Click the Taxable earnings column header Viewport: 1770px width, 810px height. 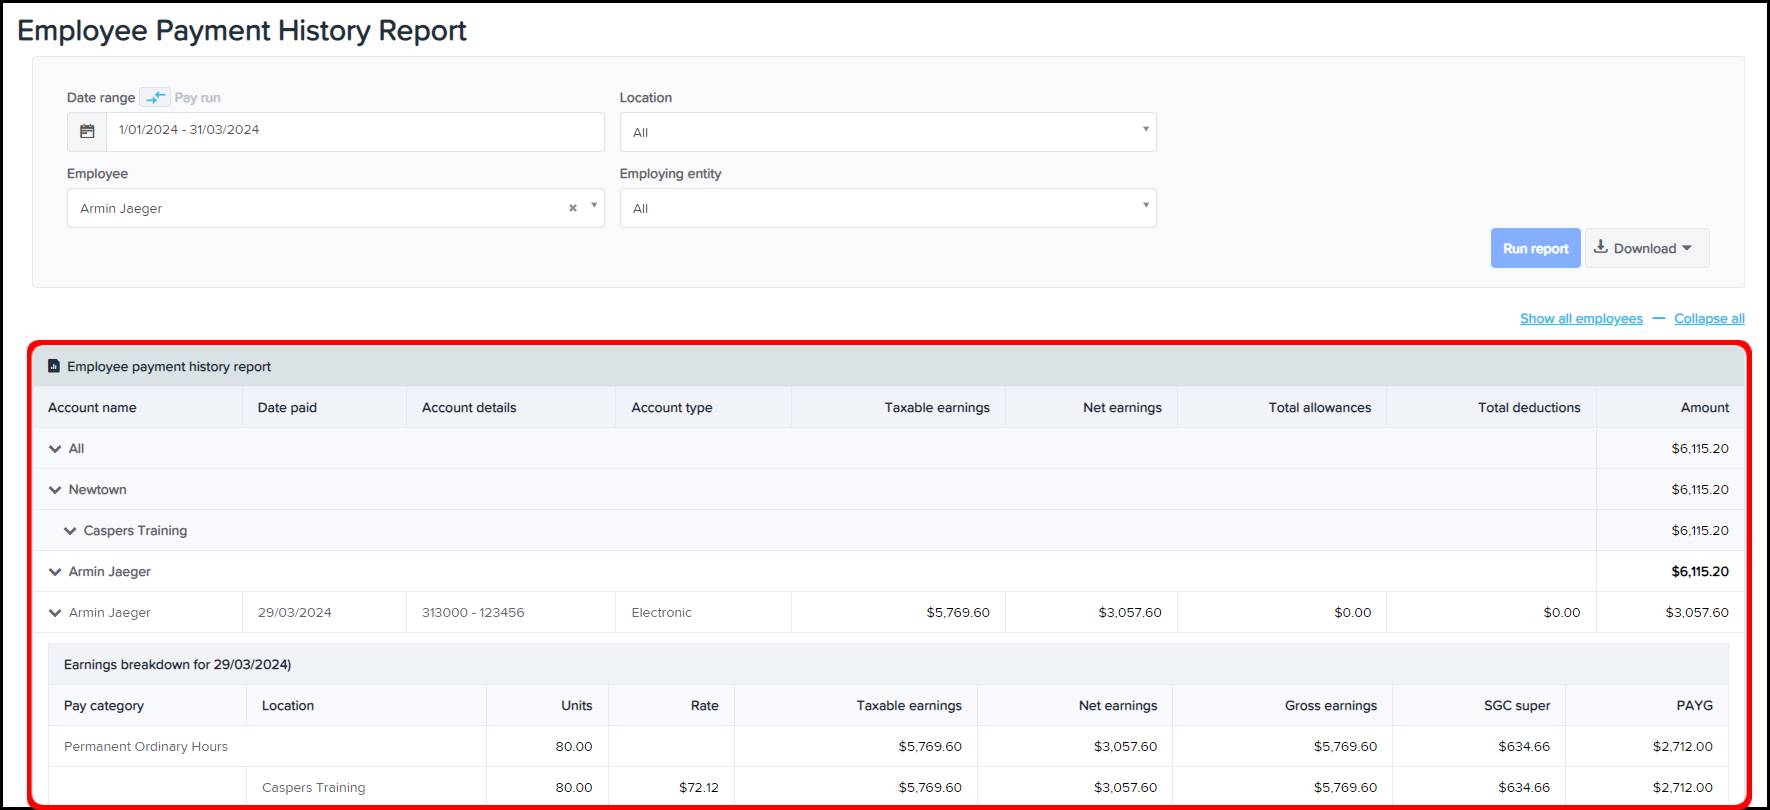pyautogui.click(x=936, y=408)
